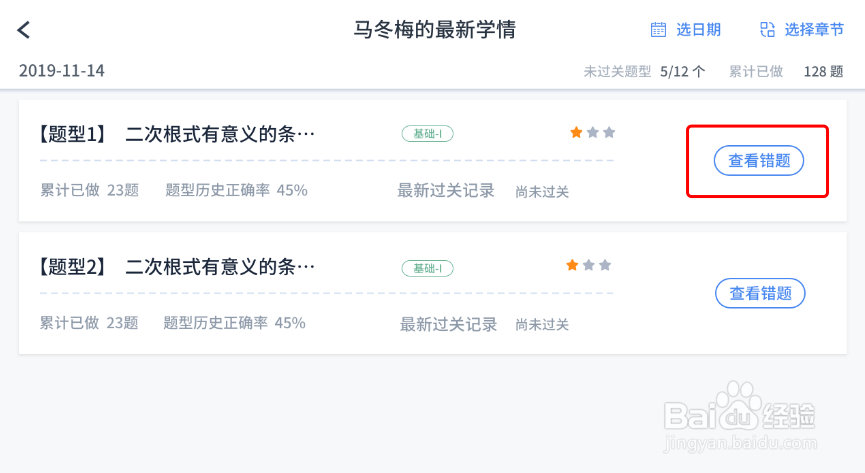Open the 选日期 date picker
This screenshot has height=473, width=865.
(x=686, y=29)
